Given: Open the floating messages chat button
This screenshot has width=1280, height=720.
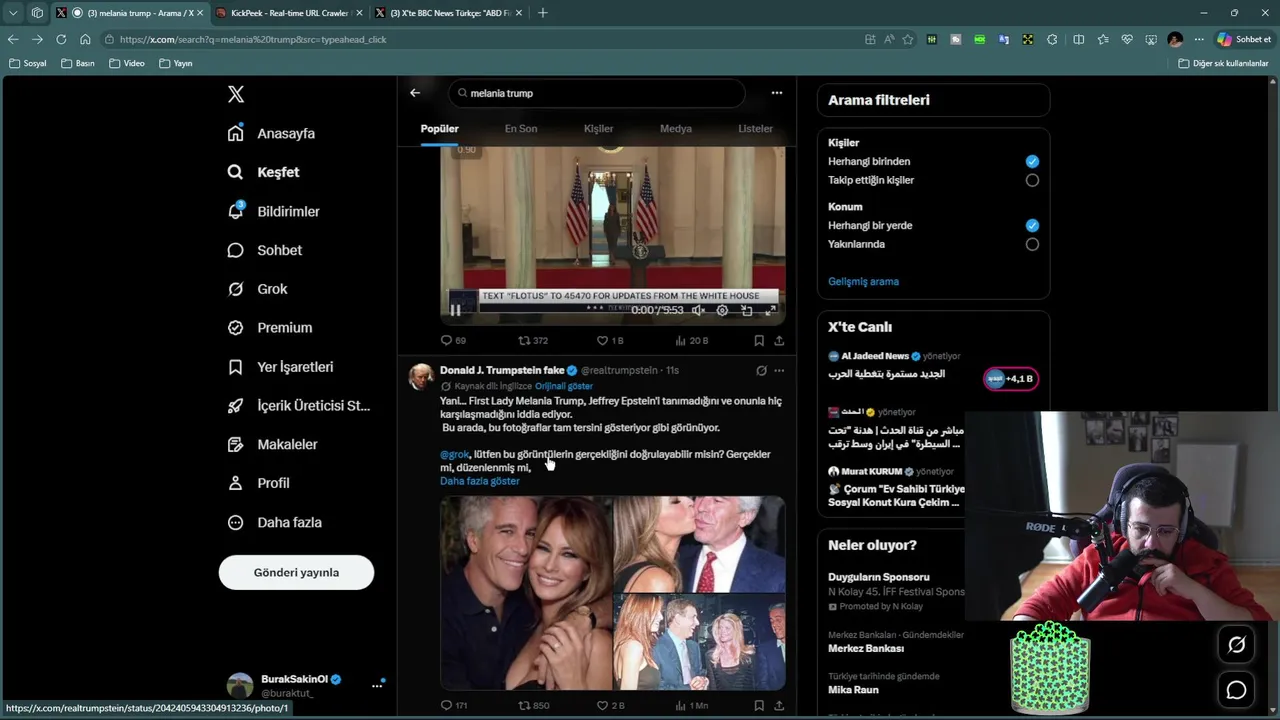Looking at the screenshot, I should [x=1237, y=690].
